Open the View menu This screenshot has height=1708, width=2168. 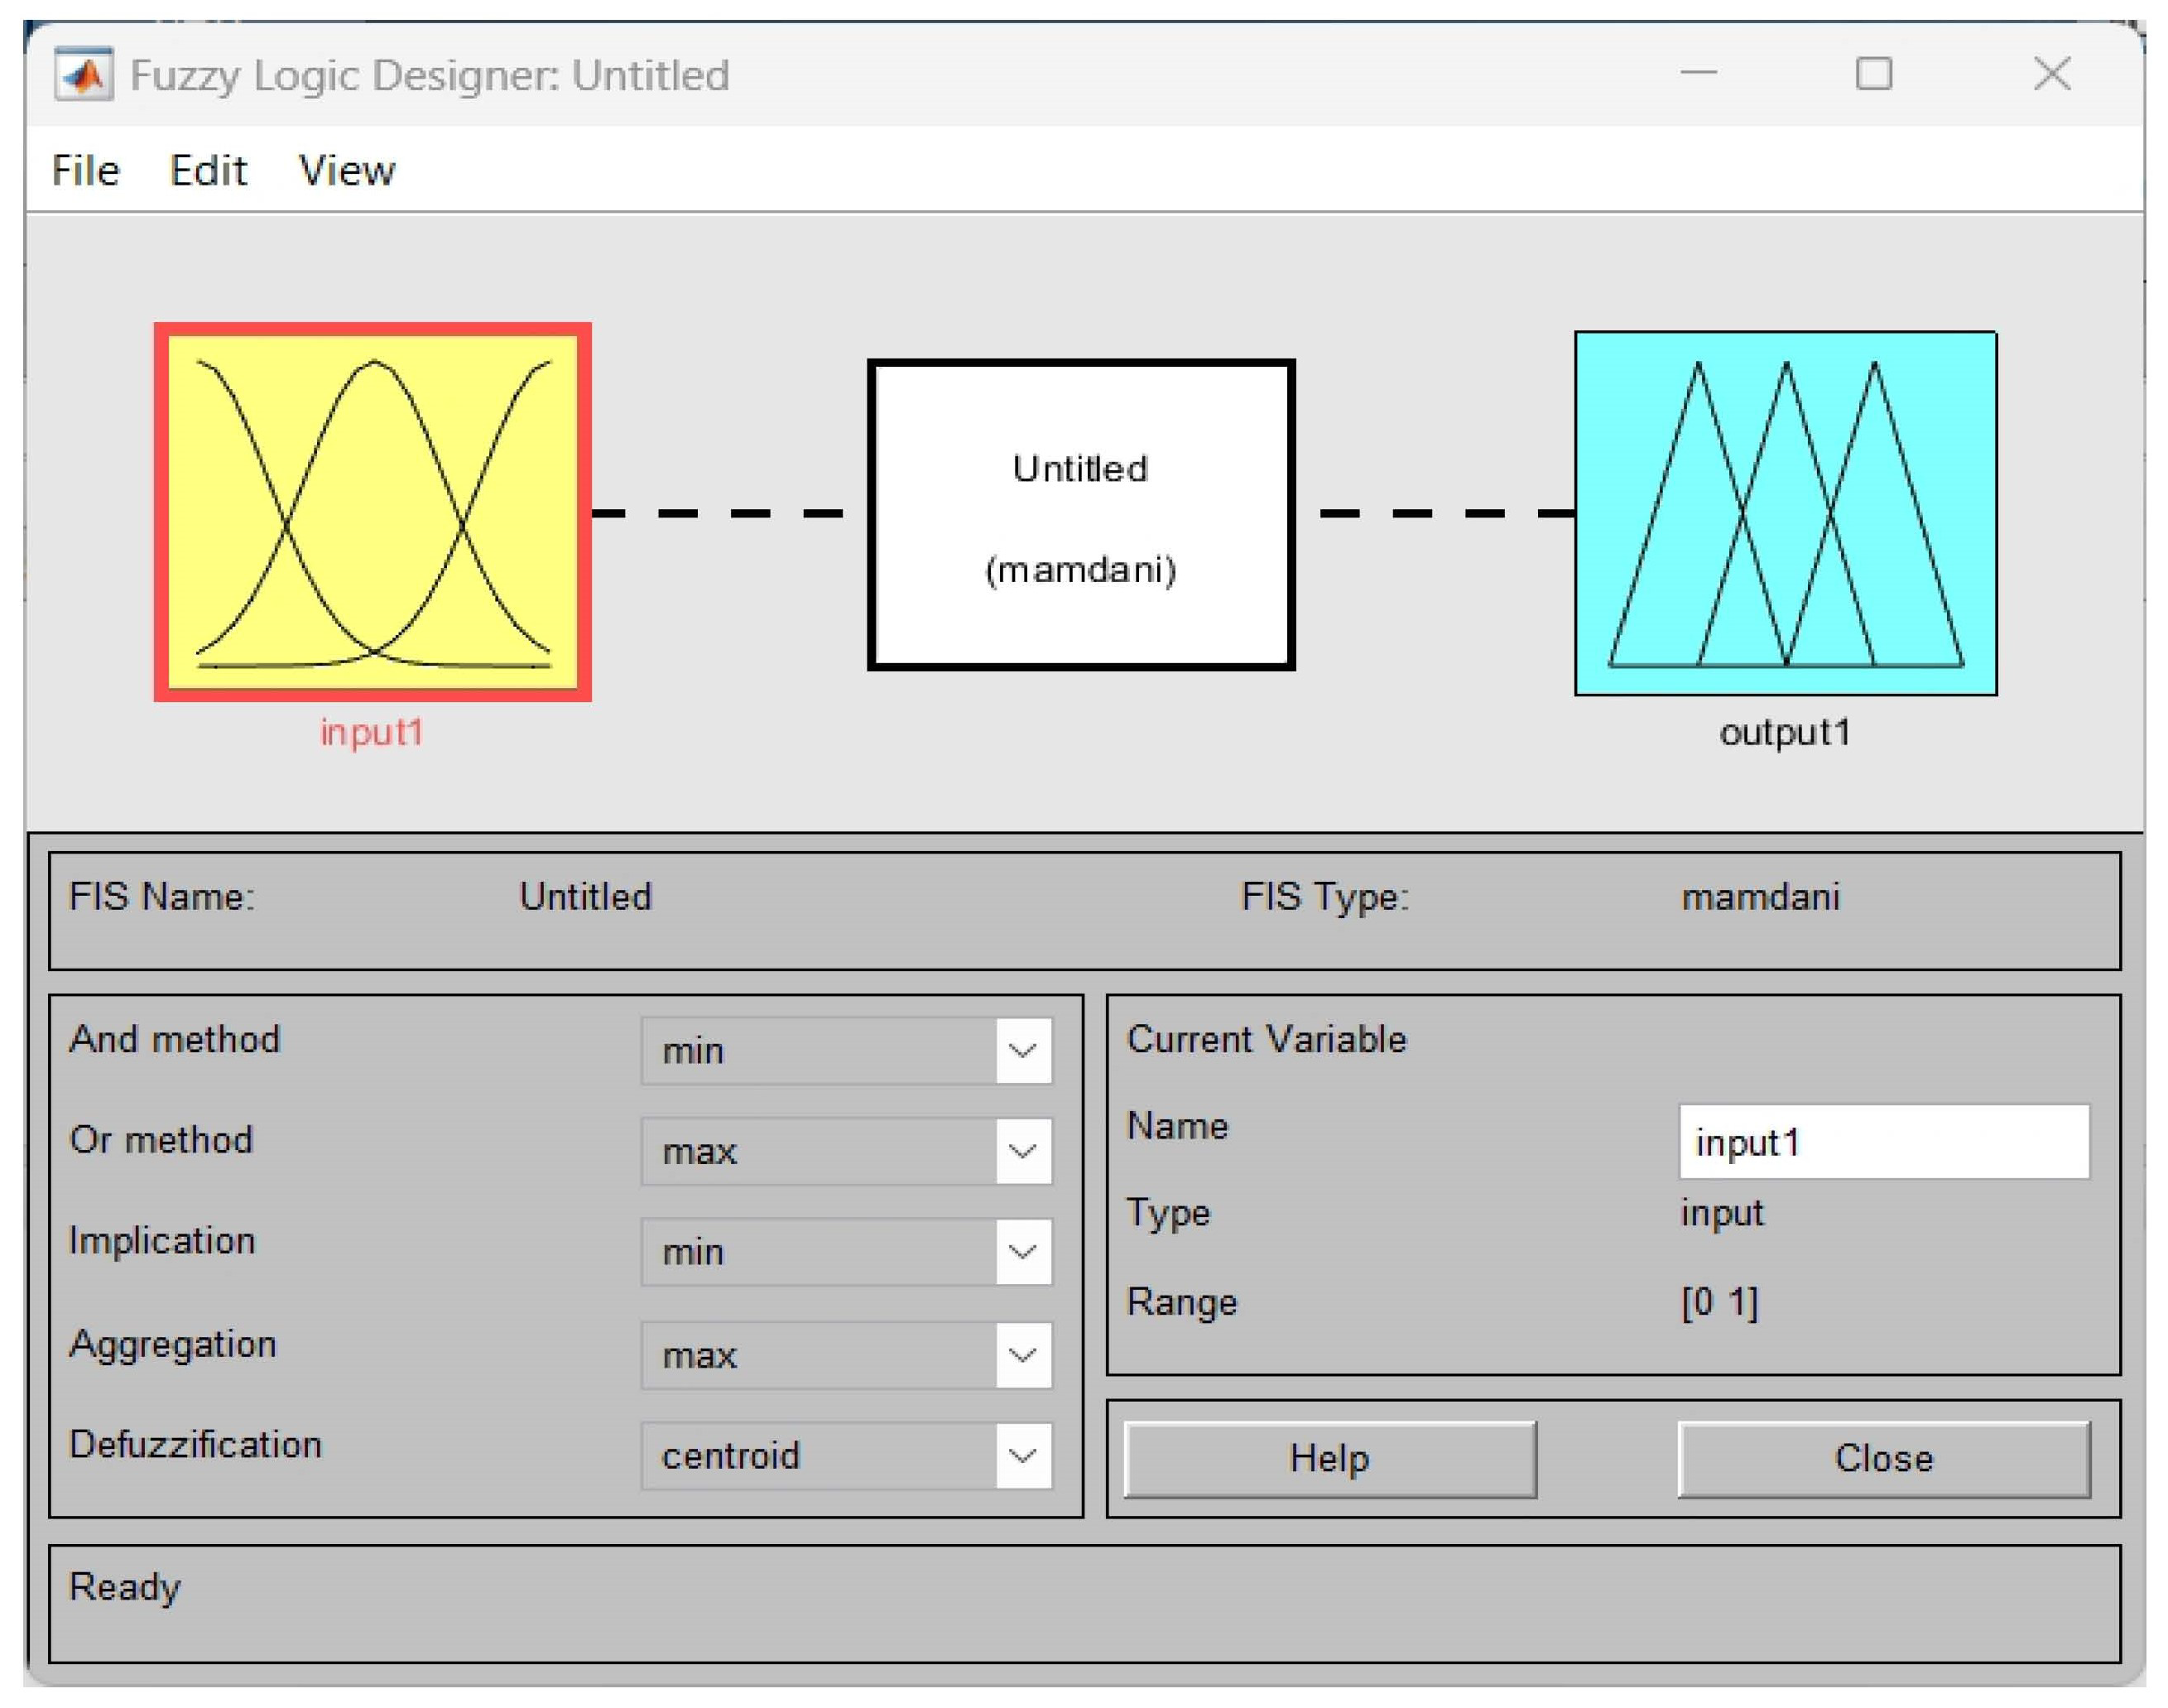click(x=347, y=171)
